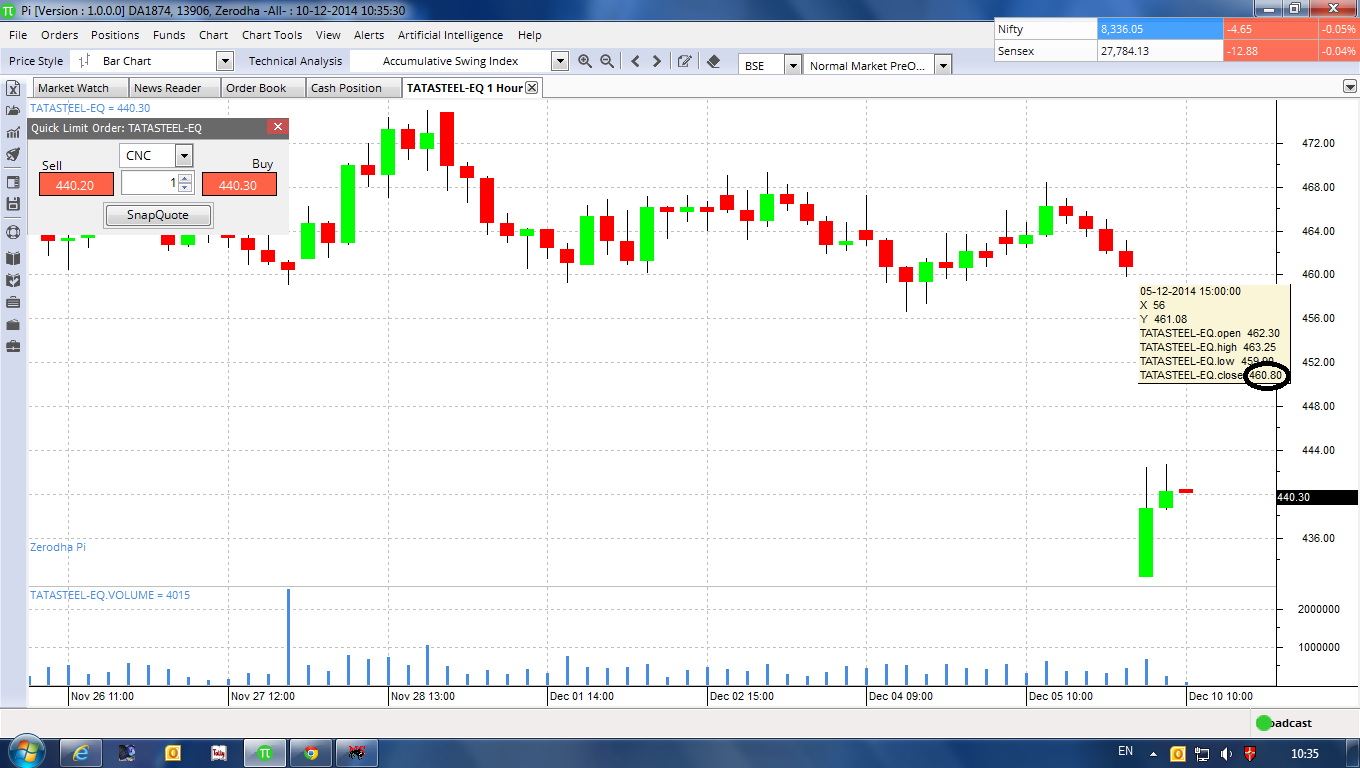Open the Artificial Intelligence menu

(x=451, y=35)
